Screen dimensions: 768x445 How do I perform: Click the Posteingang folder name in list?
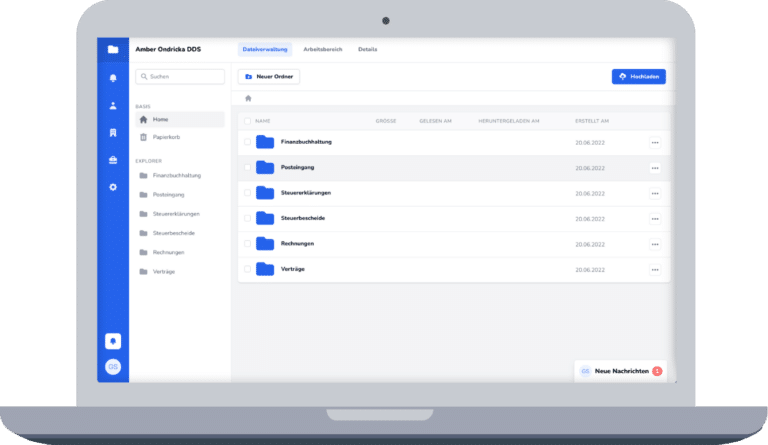tap(297, 167)
